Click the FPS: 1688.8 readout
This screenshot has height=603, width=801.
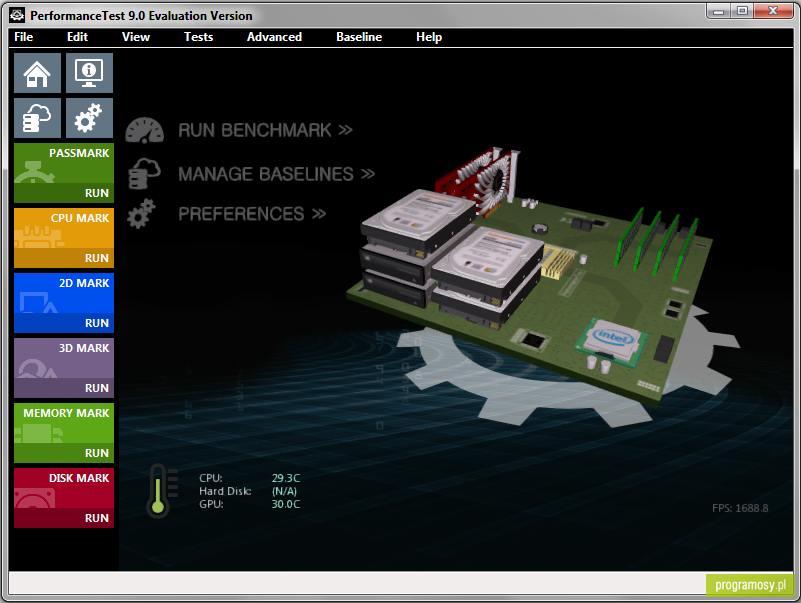tap(740, 508)
